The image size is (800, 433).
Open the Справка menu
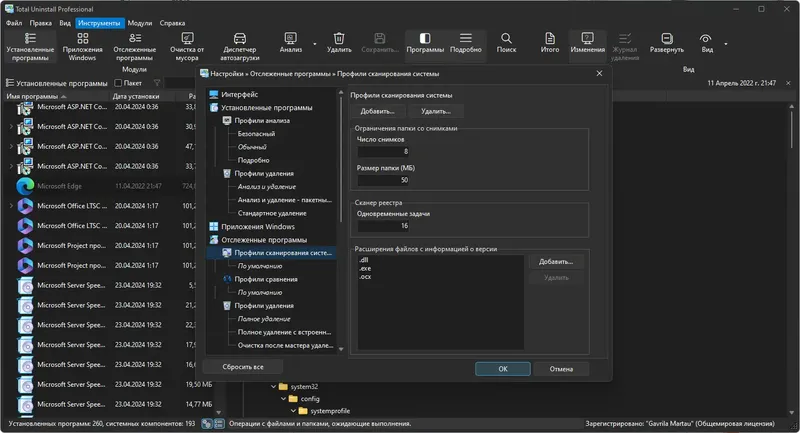(x=172, y=23)
